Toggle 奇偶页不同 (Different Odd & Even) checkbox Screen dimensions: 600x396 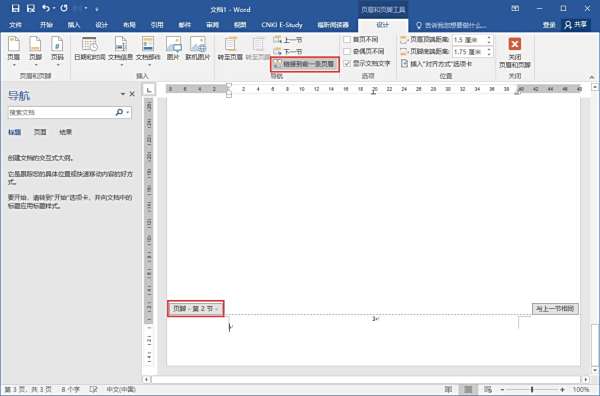pyautogui.click(x=347, y=51)
